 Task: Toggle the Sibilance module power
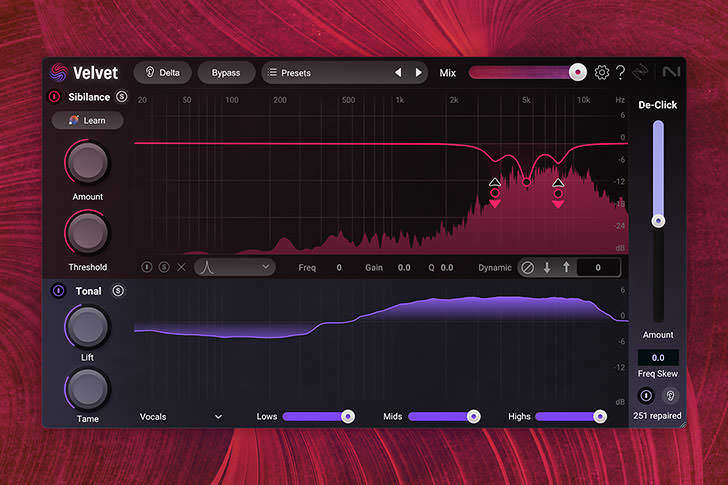point(54,97)
